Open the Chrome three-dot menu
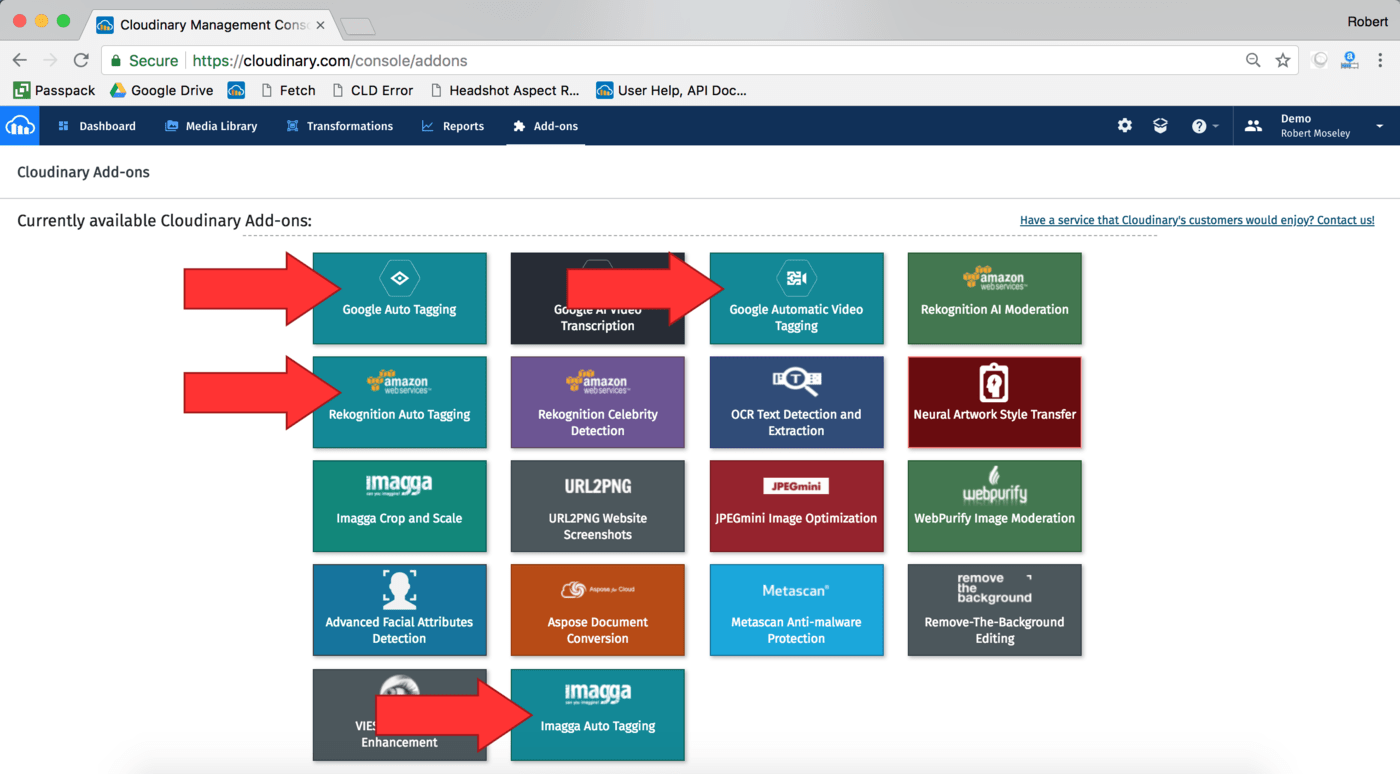 coord(1381,60)
